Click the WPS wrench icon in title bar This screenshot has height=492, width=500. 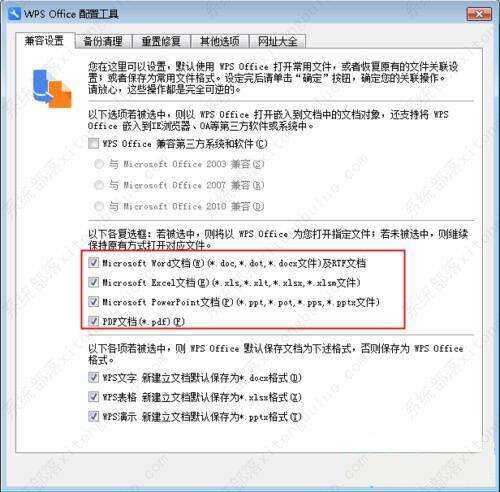tap(14, 14)
